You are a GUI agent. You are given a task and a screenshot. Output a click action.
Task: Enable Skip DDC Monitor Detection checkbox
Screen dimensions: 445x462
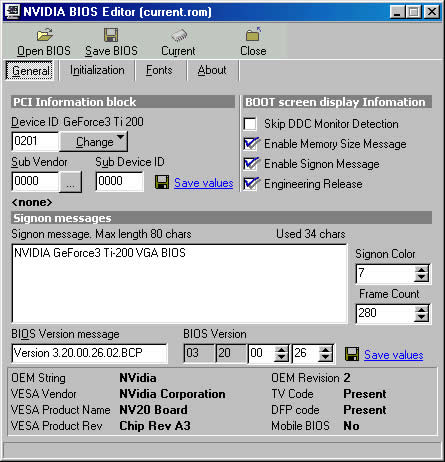click(x=250, y=124)
